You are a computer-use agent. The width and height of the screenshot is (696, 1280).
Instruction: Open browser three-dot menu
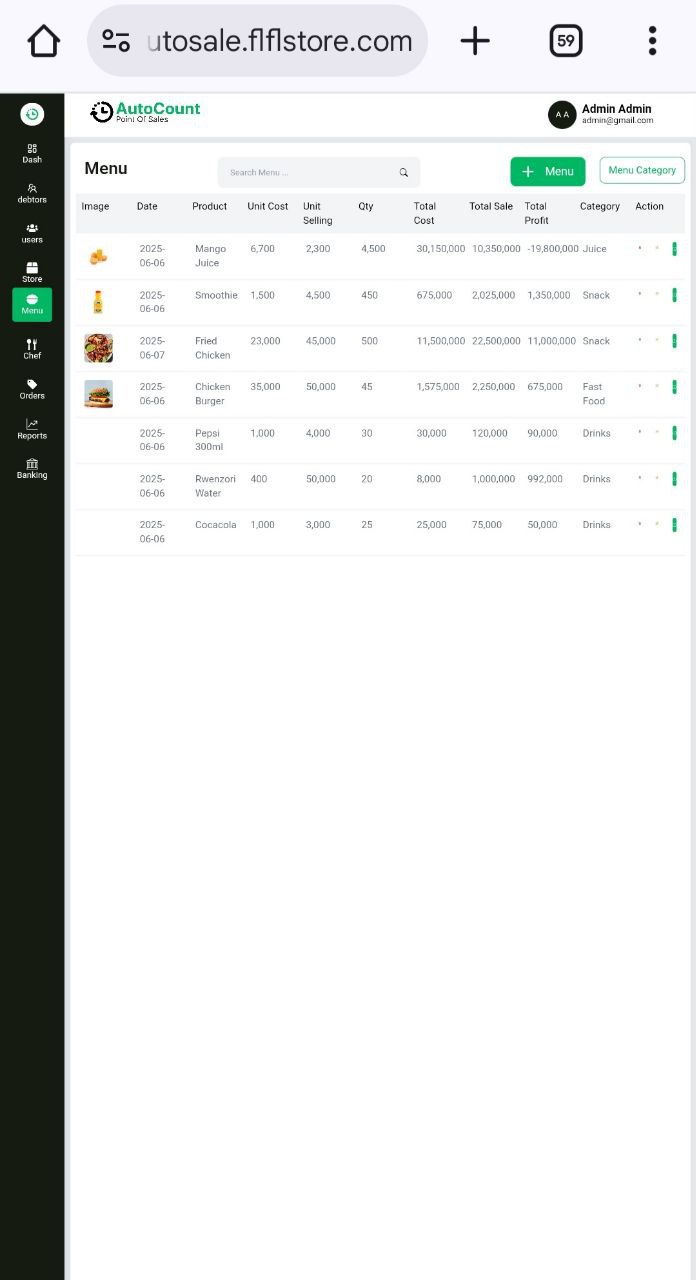[652, 41]
